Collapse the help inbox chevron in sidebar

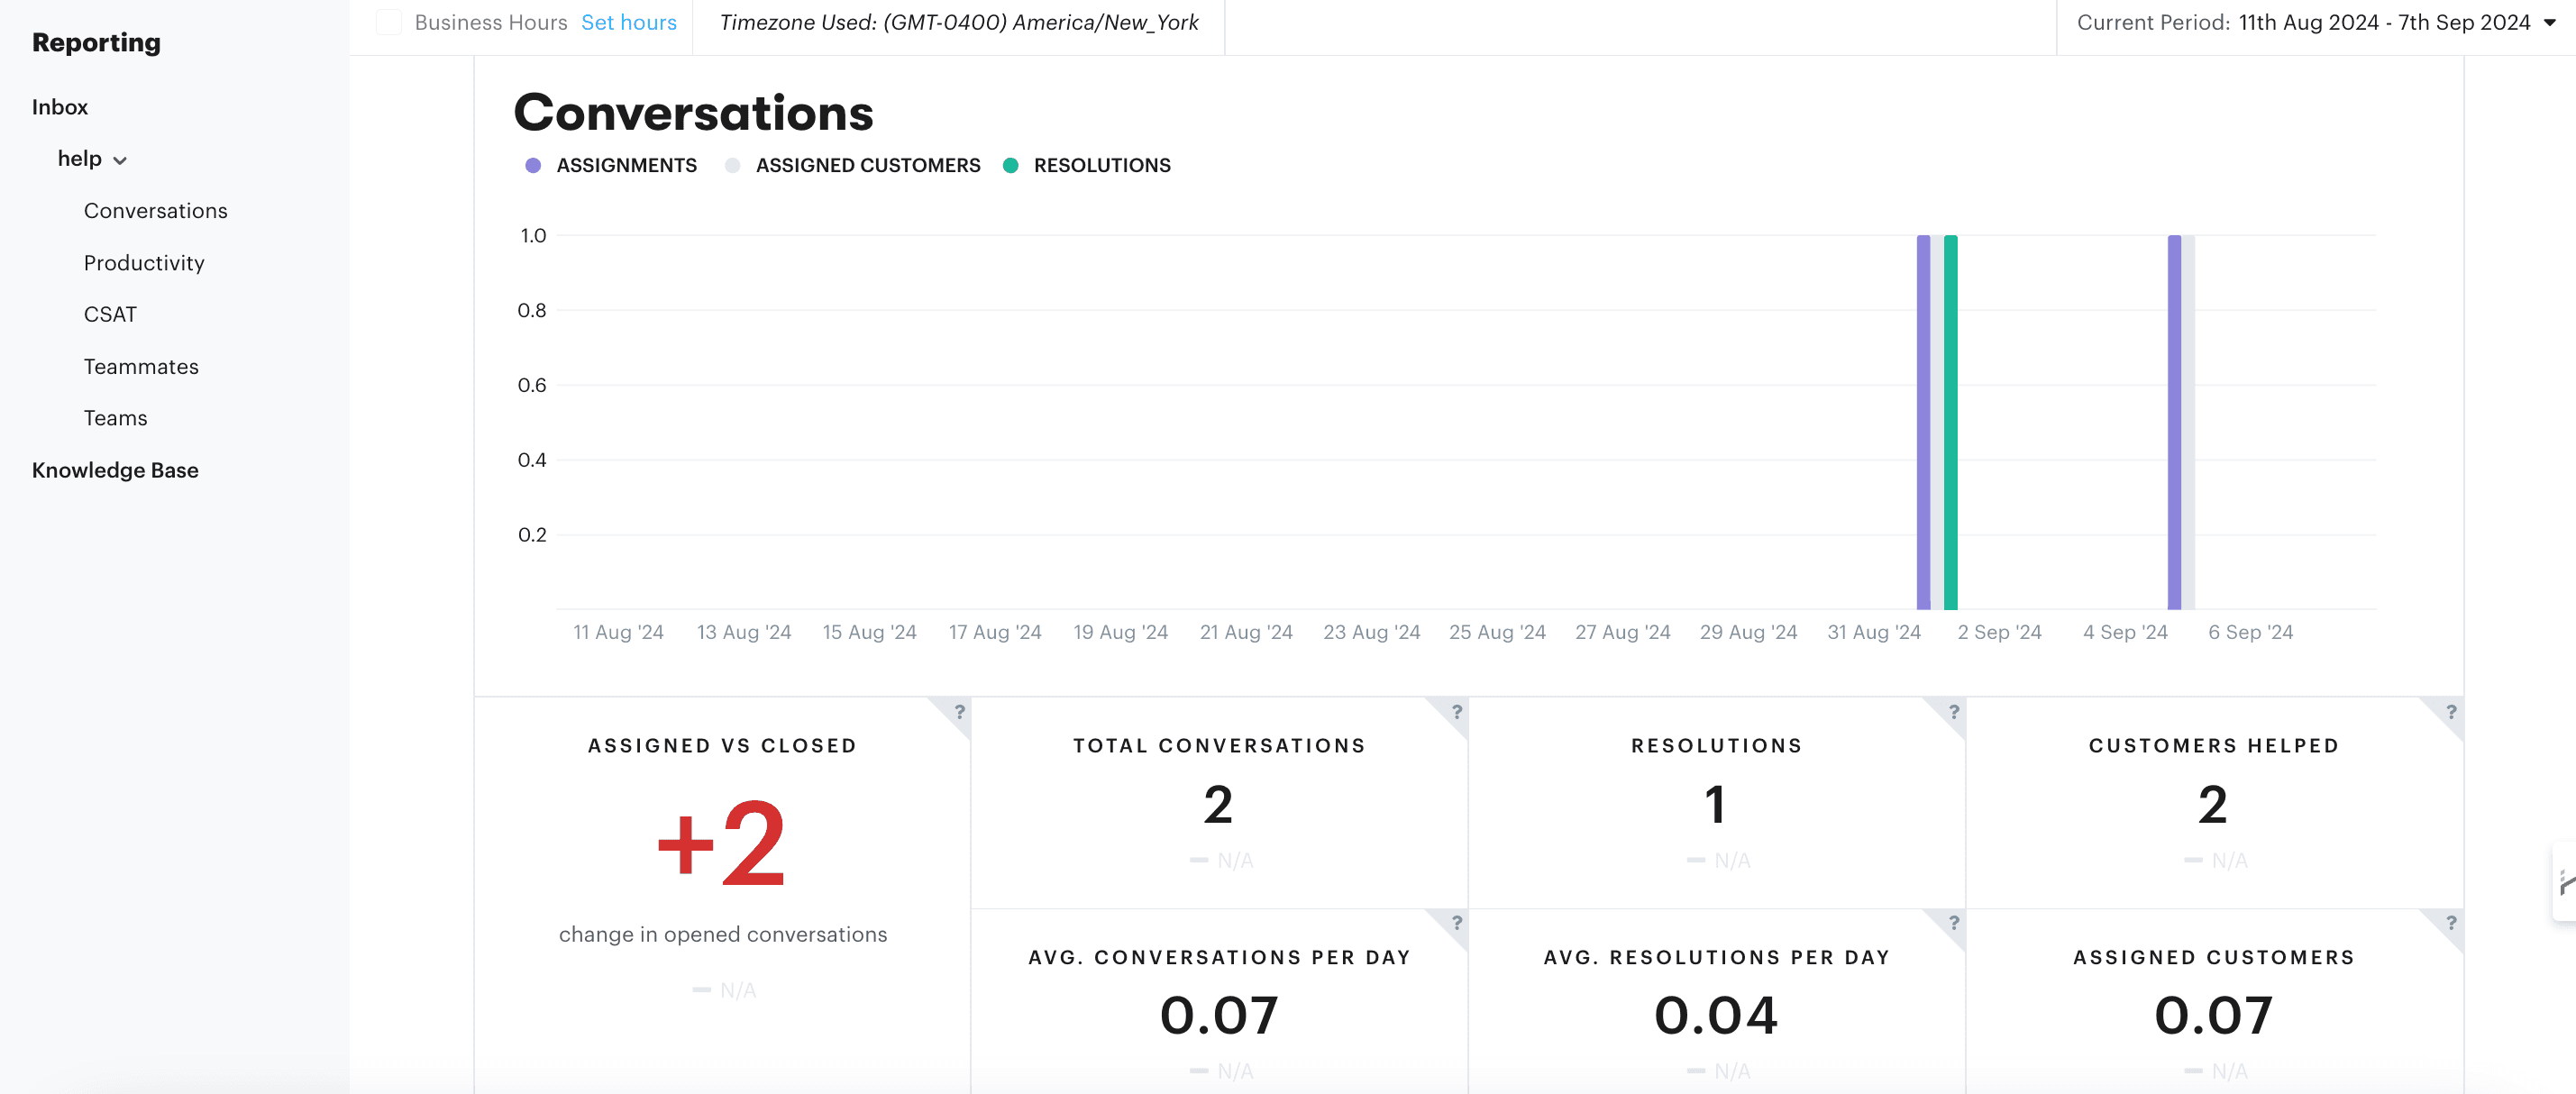[x=121, y=159]
